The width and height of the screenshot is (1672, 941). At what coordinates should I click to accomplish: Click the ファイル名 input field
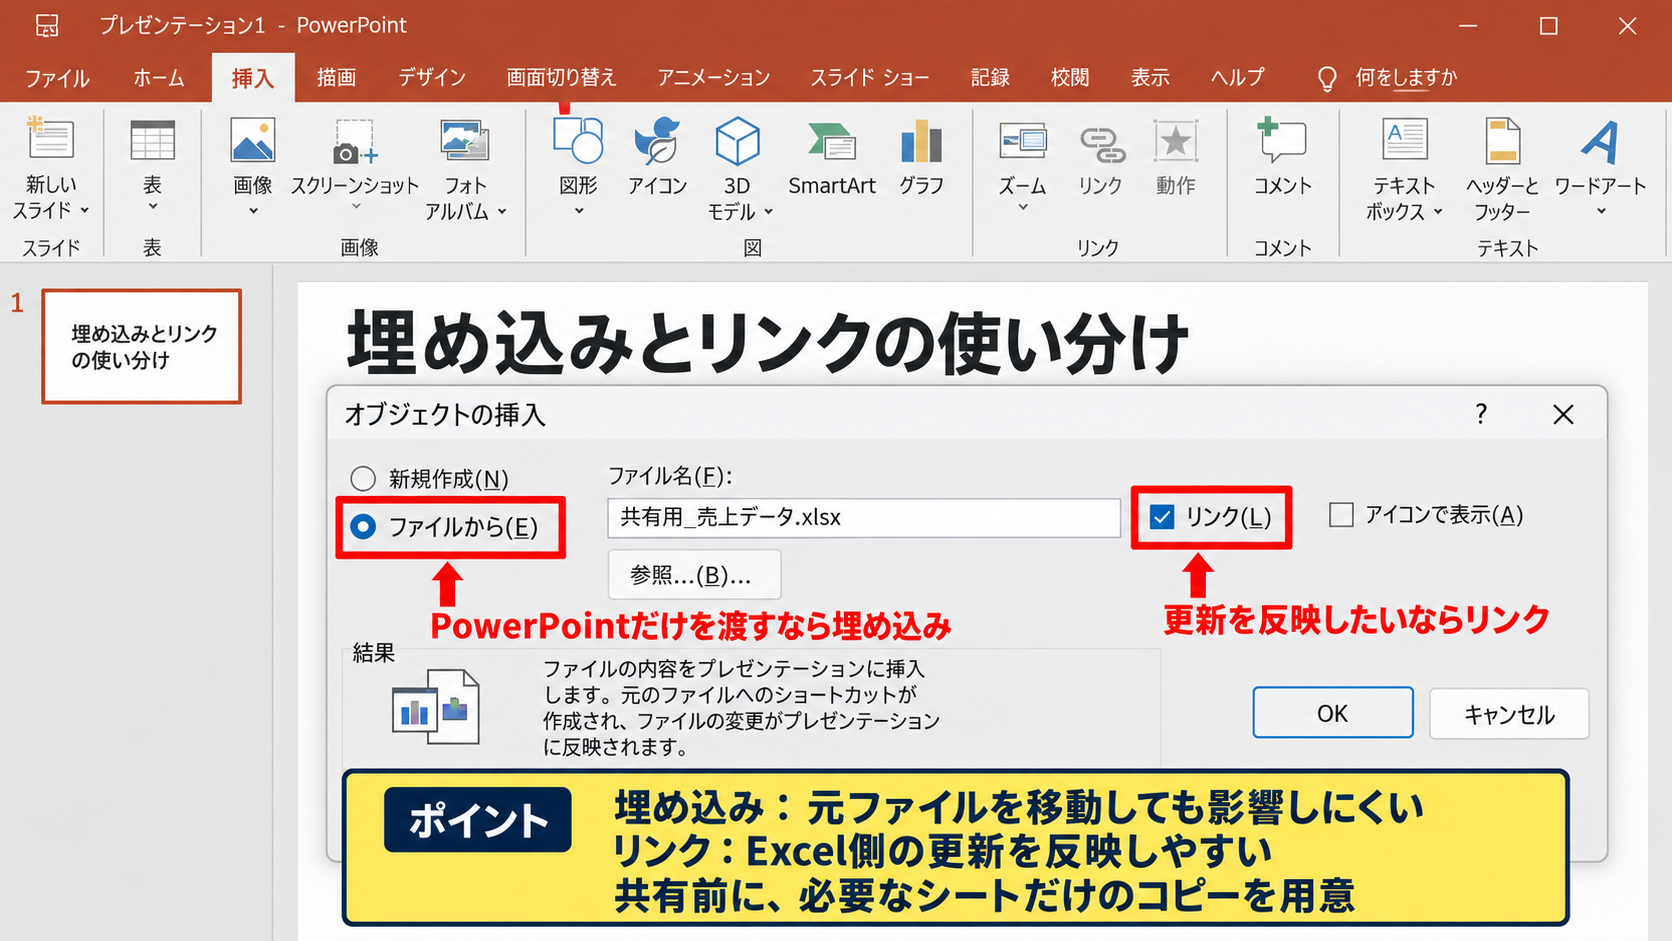pos(864,518)
